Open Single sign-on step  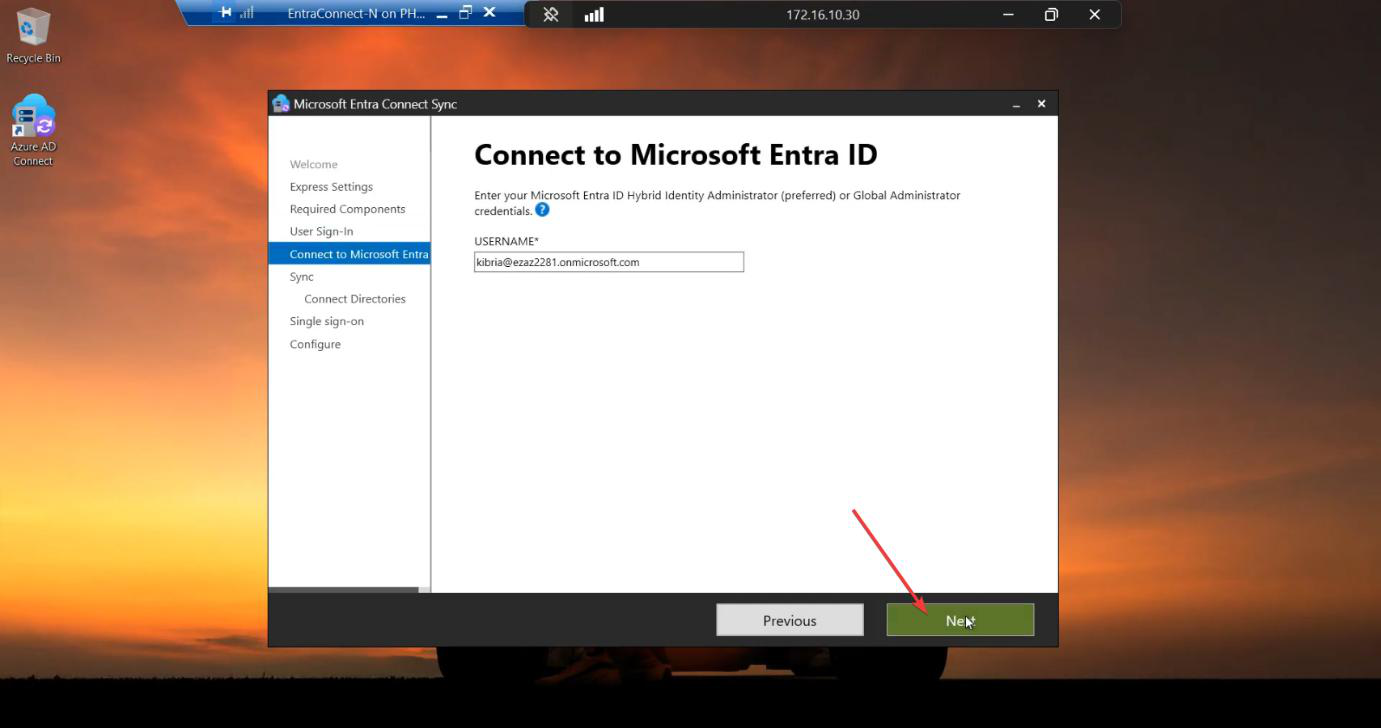[327, 321]
